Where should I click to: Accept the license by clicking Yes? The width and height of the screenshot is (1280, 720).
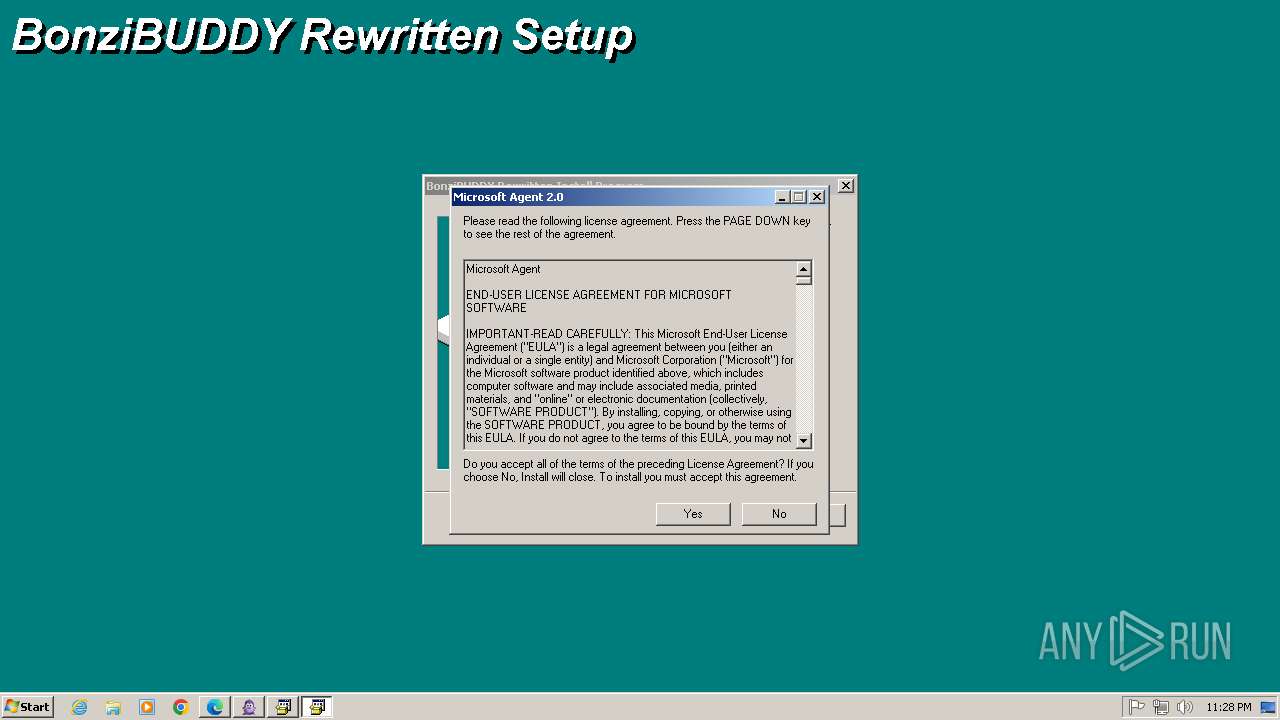coord(693,514)
